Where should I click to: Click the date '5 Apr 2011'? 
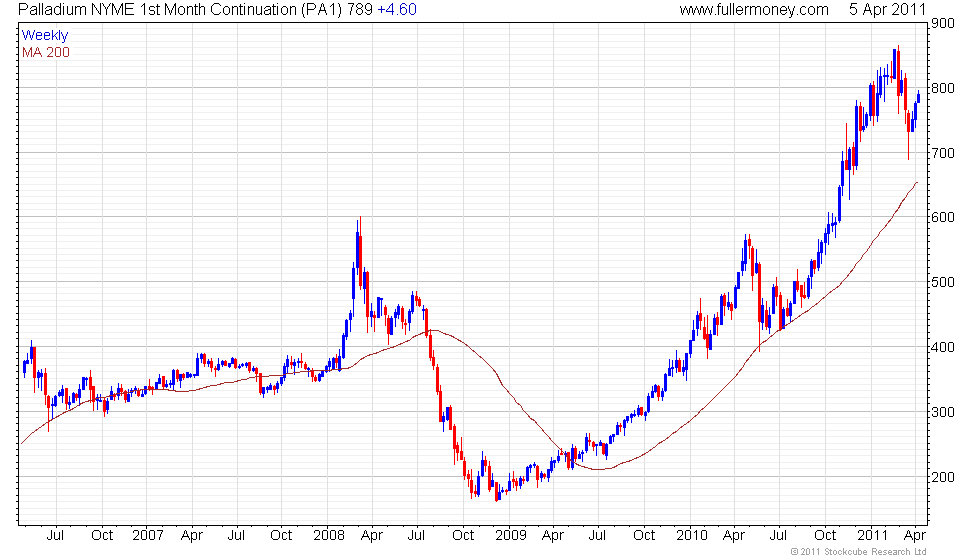(x=887, y=10)
